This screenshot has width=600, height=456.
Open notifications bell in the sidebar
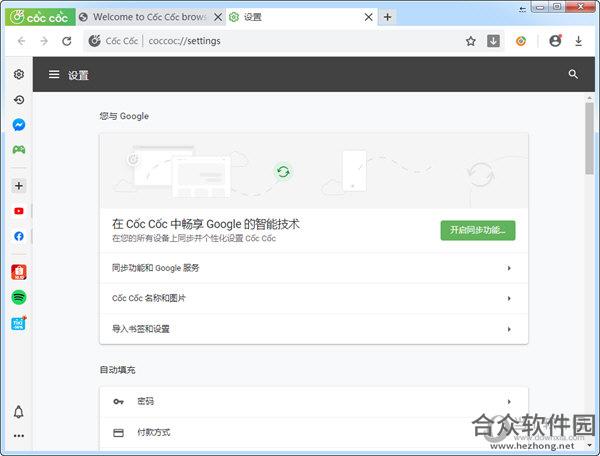[x=19, y=412]
